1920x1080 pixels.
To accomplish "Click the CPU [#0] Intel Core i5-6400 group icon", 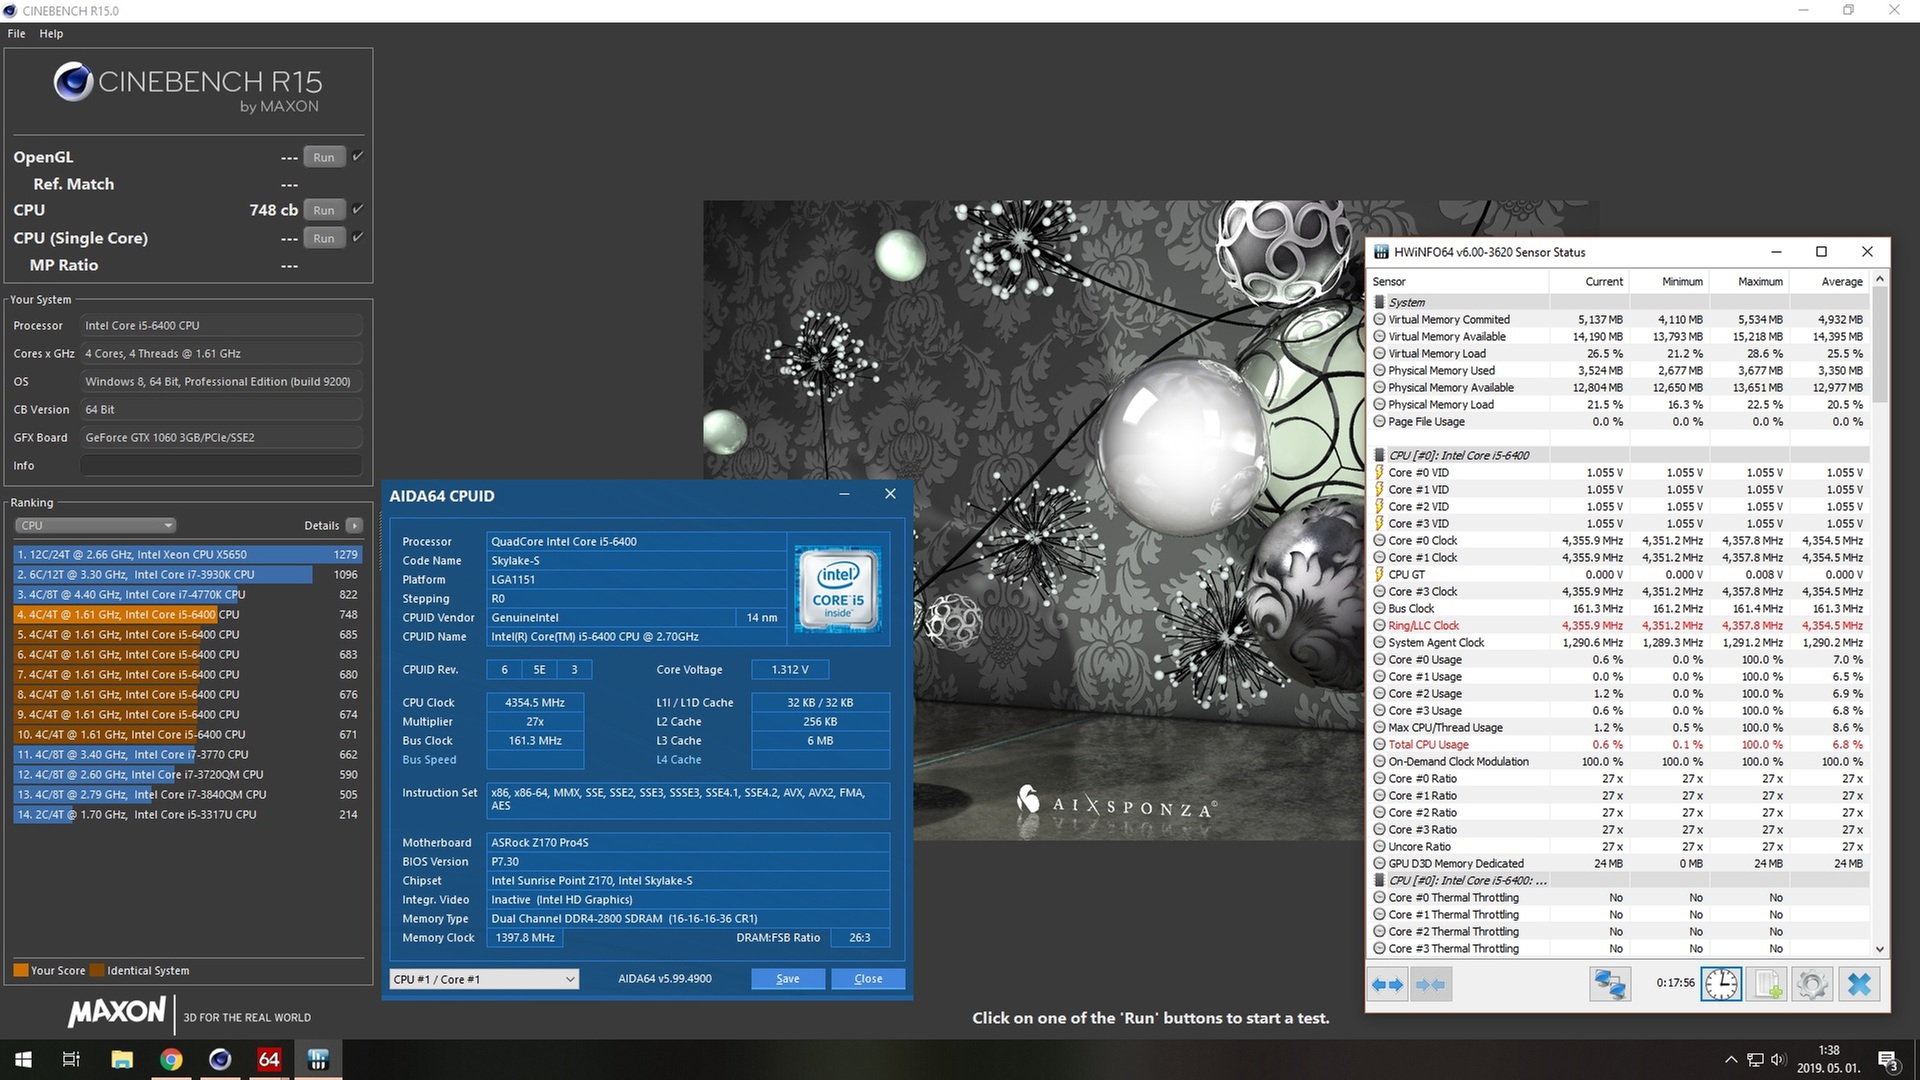I will [x=1379, y=455].
